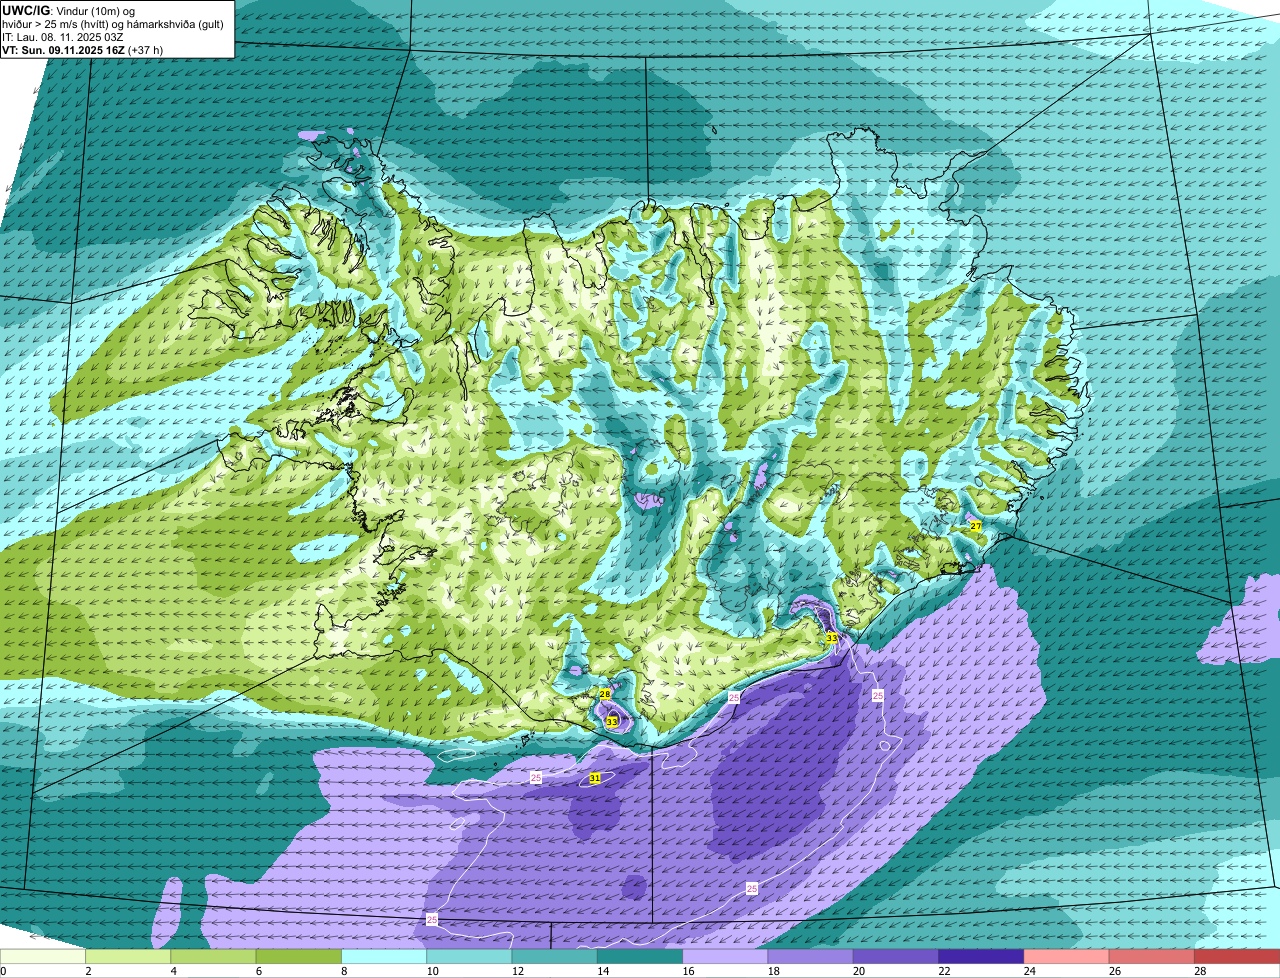Screen dimensions: 1280x978
Task: Click the colorbar tick label '18'
Action: [x=772, y=971]
